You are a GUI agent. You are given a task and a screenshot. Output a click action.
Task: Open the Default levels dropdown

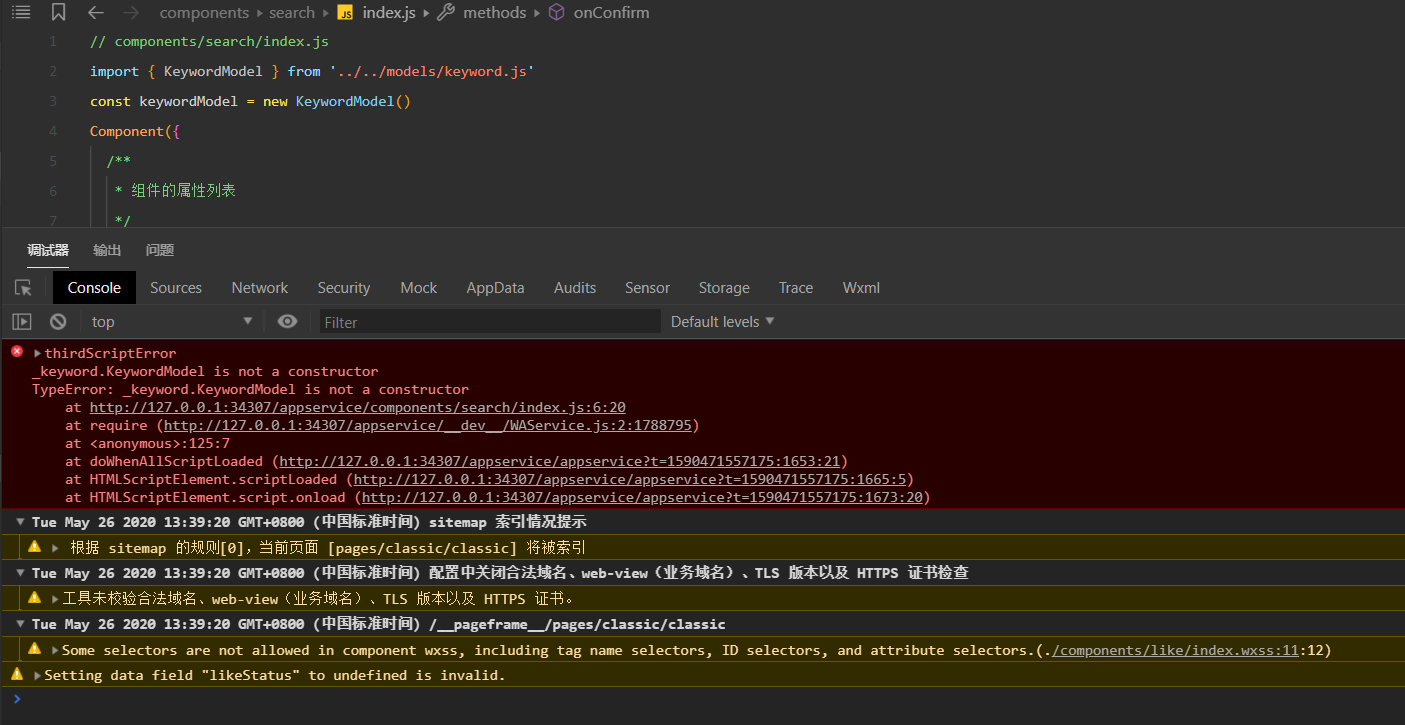pyautogui.click(x=723, y=322)
